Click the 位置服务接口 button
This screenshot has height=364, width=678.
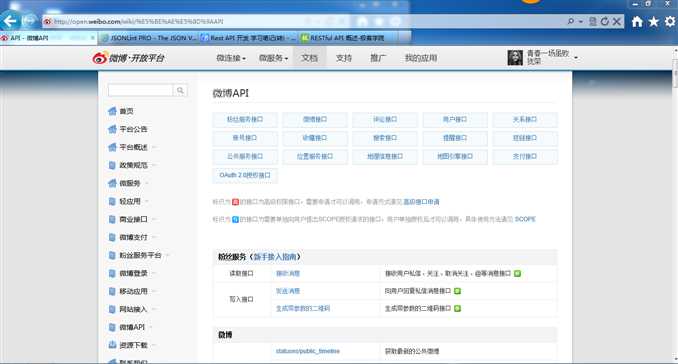tap(315, 156)
